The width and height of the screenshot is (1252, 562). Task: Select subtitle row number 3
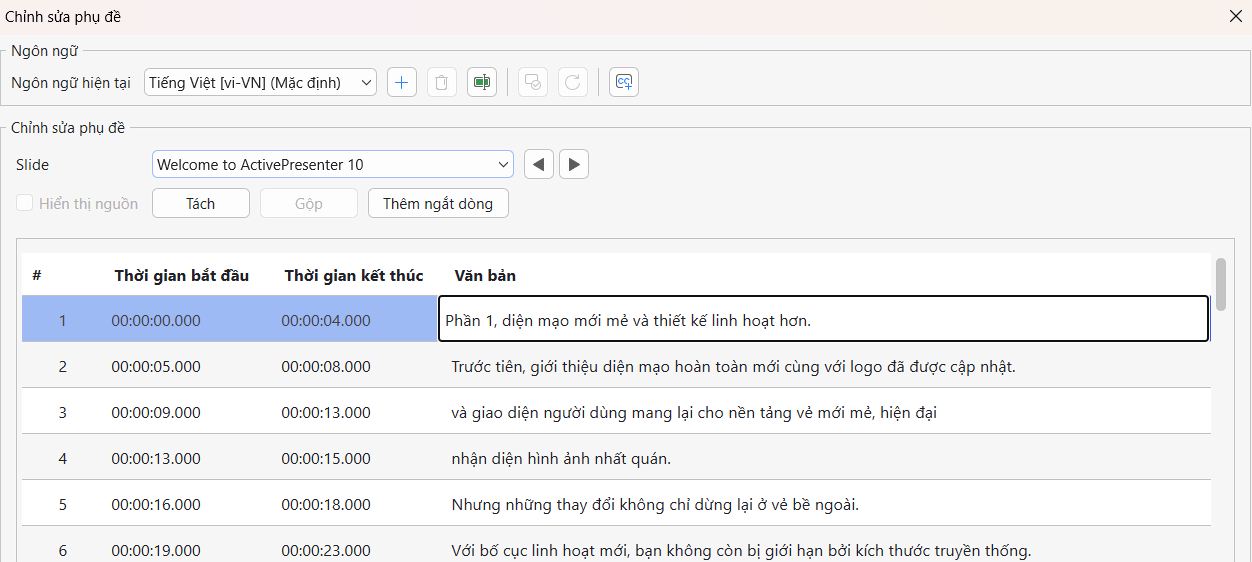point(62,412)
